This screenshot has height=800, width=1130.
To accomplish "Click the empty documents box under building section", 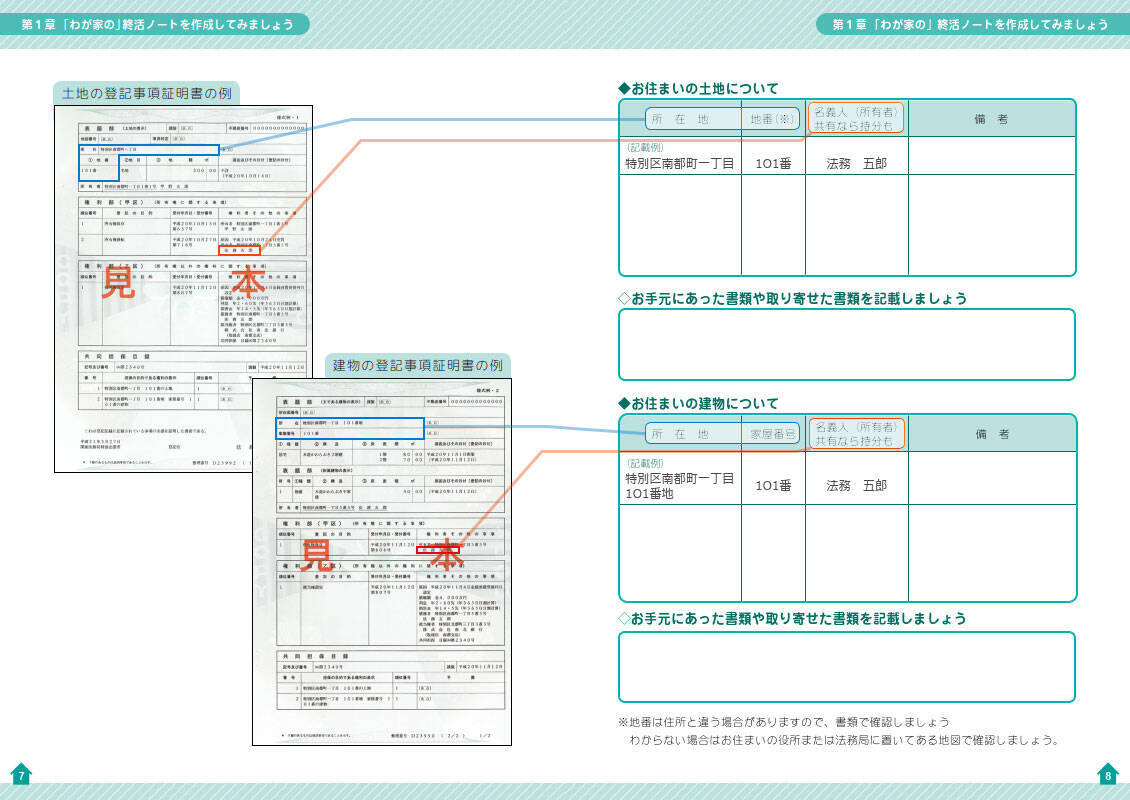I will (x=847, y=667).
